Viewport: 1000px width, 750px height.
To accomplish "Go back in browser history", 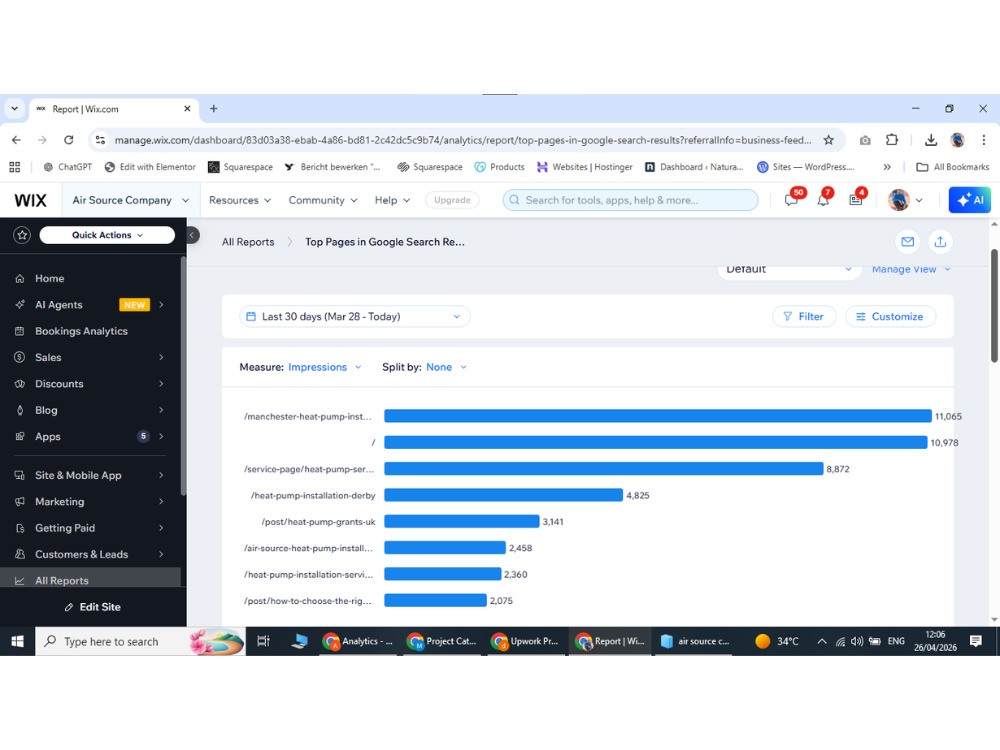I will click(17, 140).
